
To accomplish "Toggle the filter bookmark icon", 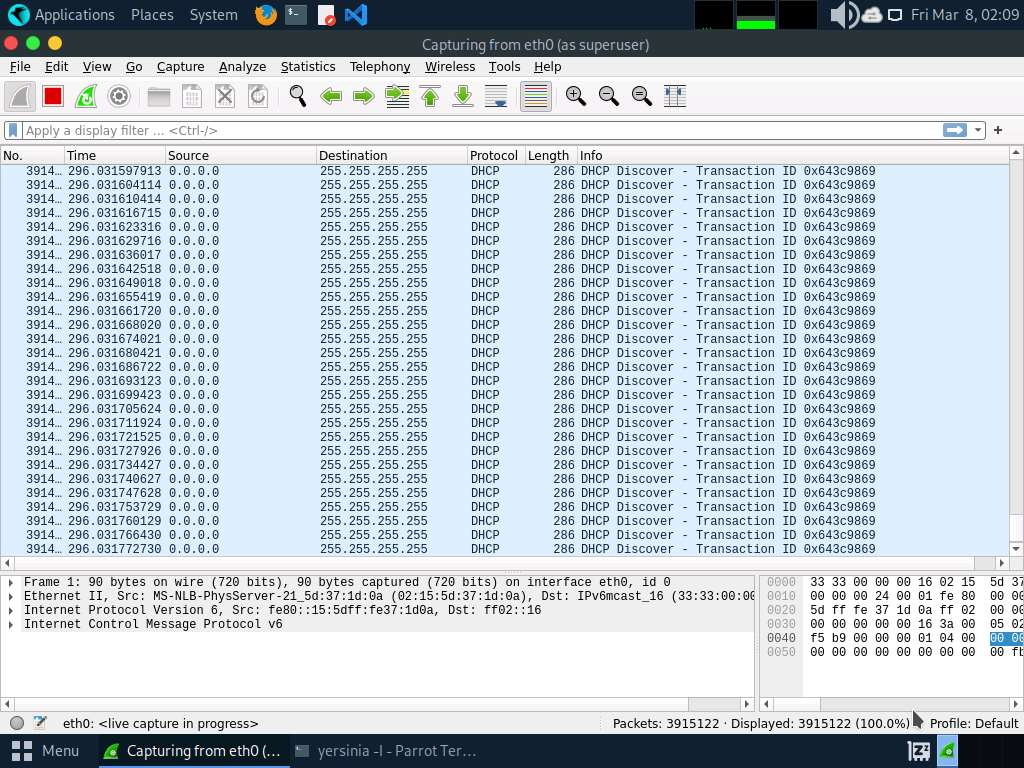I will point(13,131).
